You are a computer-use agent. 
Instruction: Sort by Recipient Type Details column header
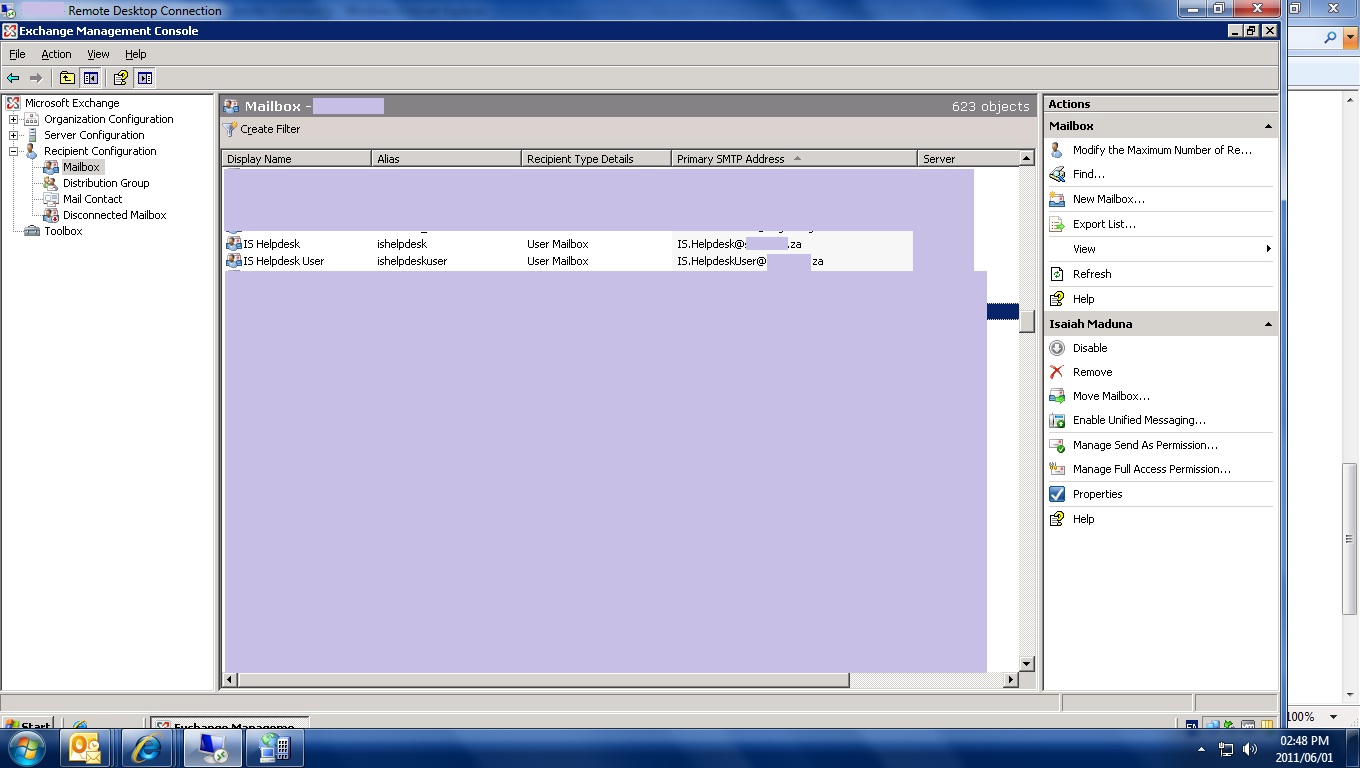(x=596, y=159)
